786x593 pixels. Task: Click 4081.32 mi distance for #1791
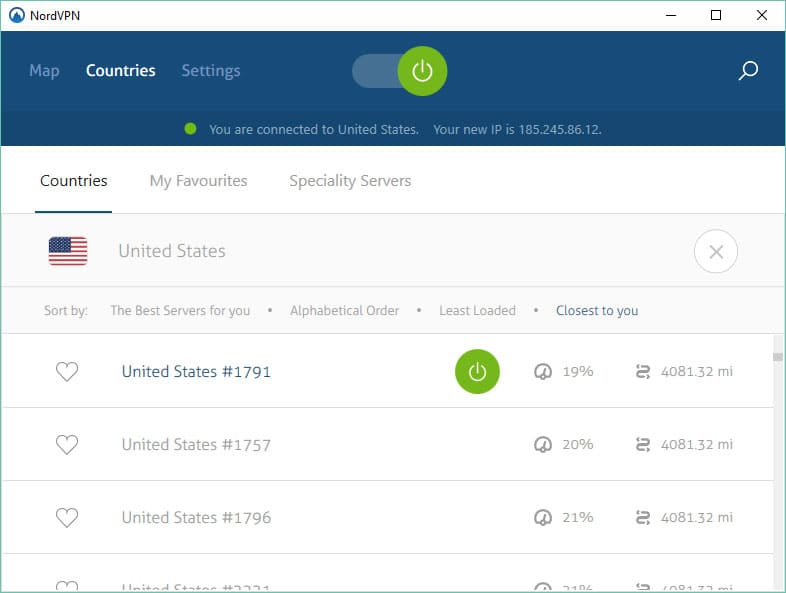click(x=697, y=371)
